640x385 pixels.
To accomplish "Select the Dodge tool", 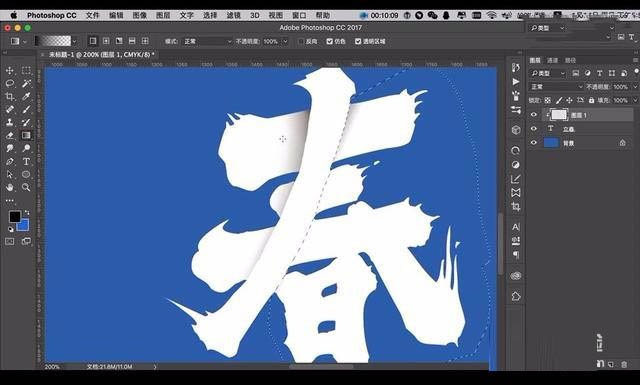I will [26, 148].
